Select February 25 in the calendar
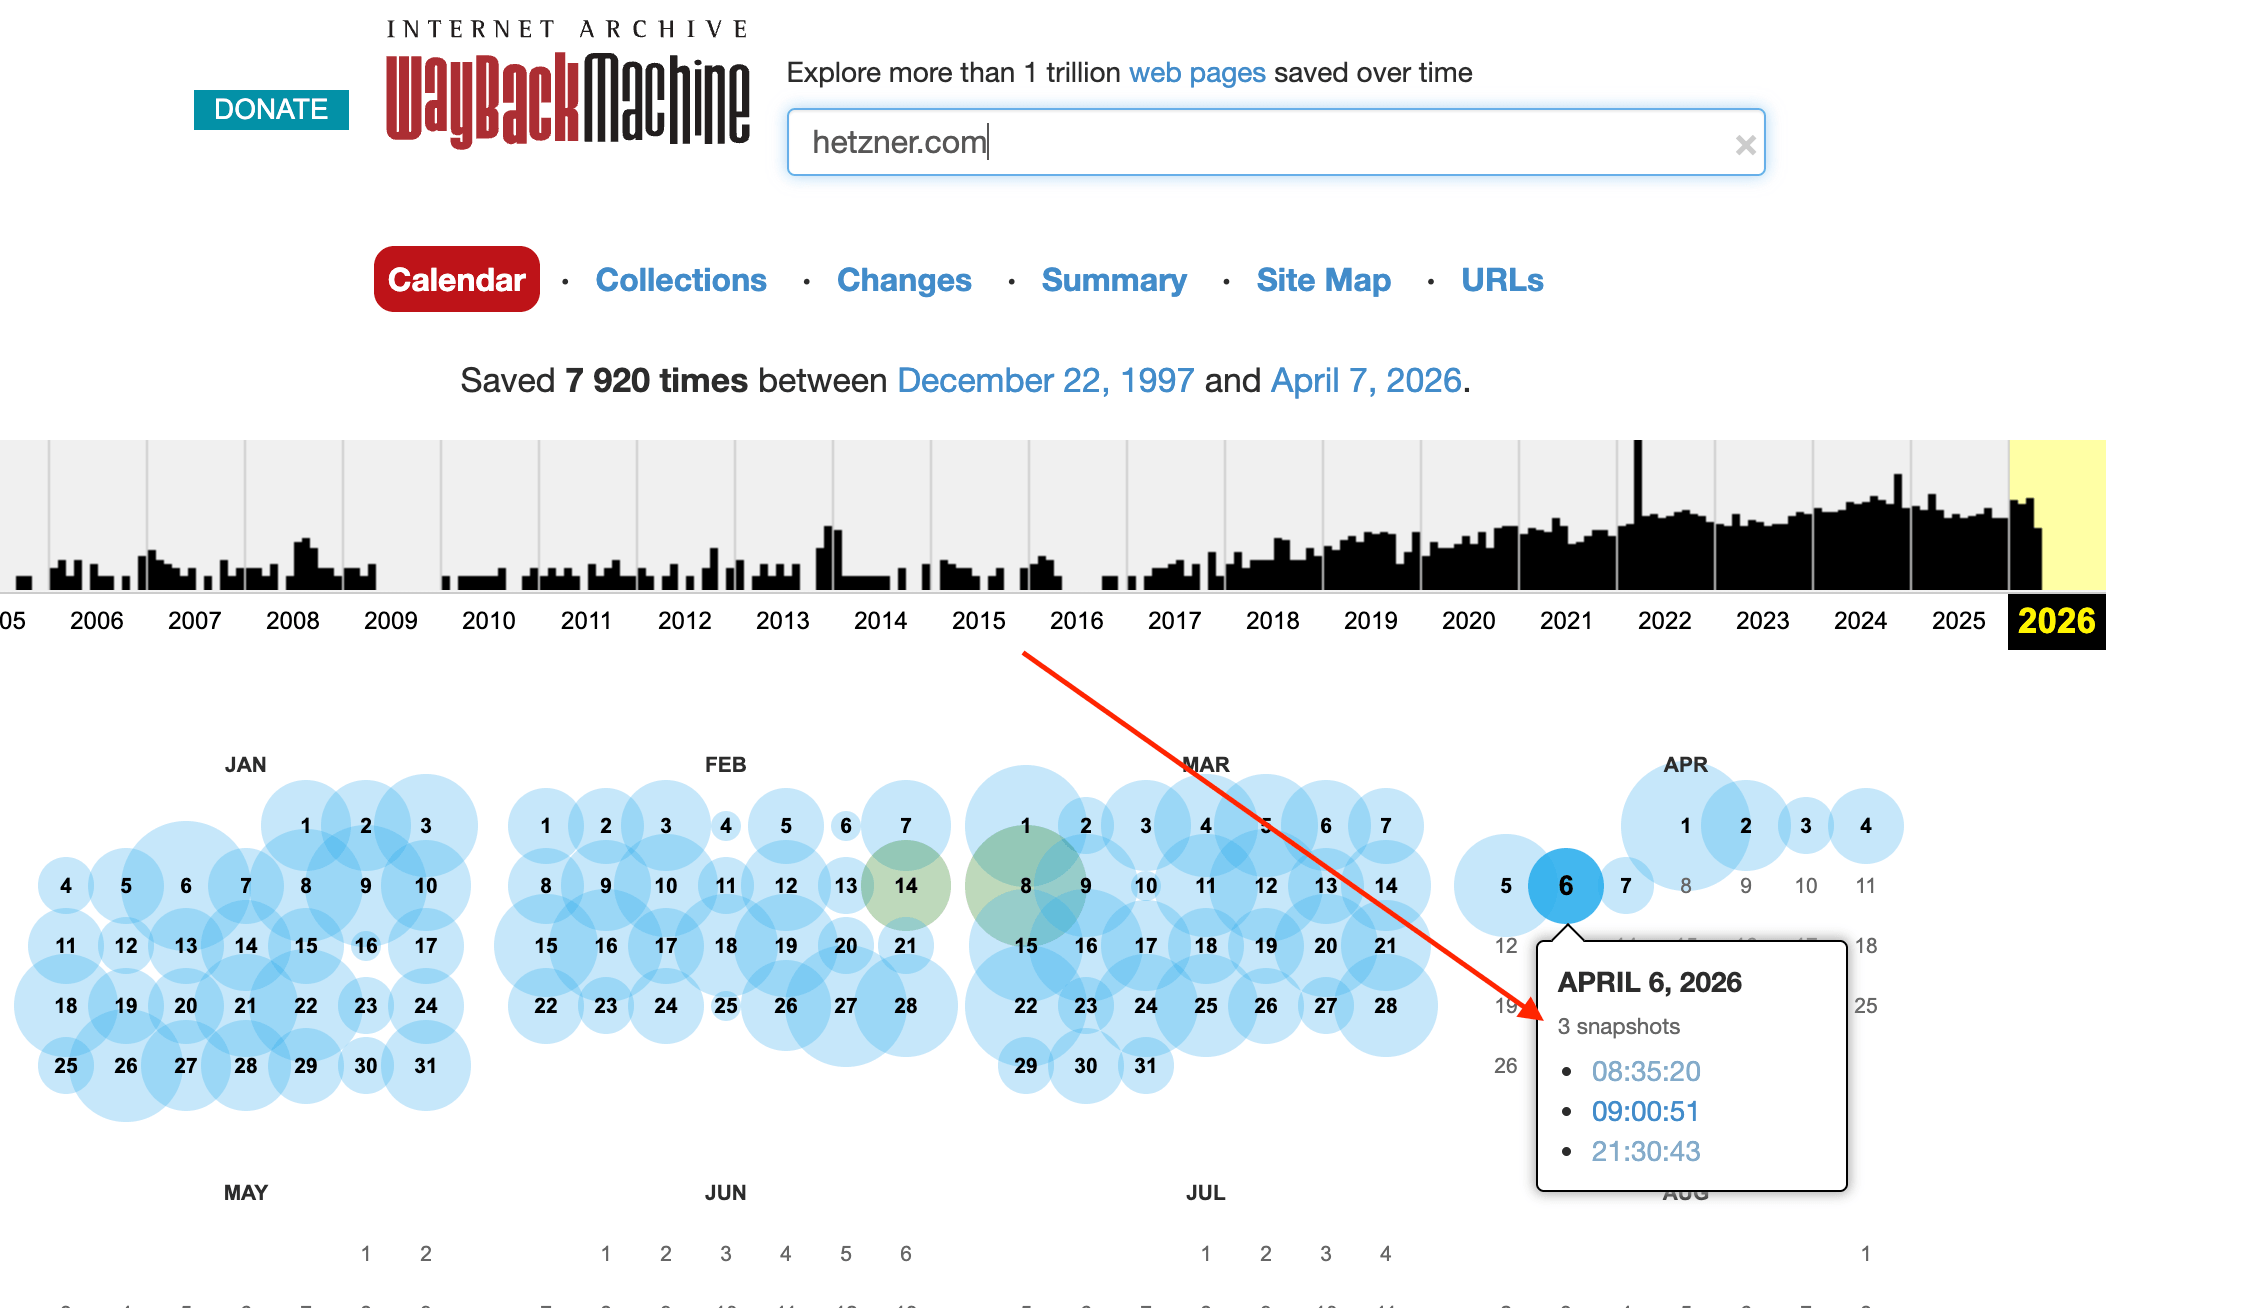Viewport: 2250px width, 1308px height. pyautogui.click(x=726, y=1005)
